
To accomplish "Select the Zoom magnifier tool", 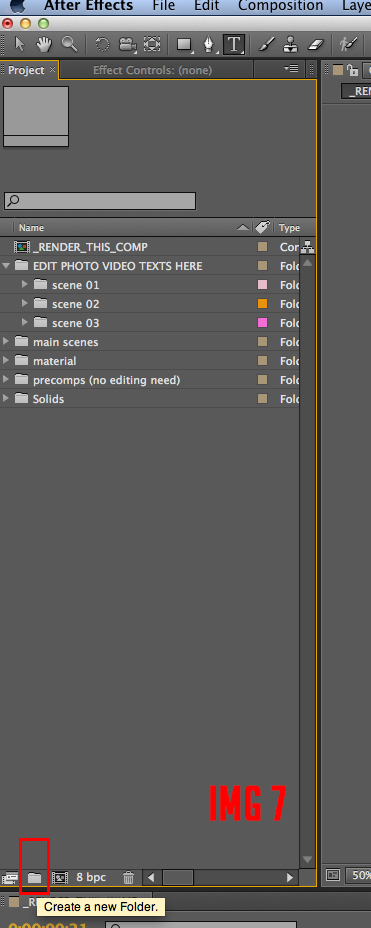I will tap(70, 44).
